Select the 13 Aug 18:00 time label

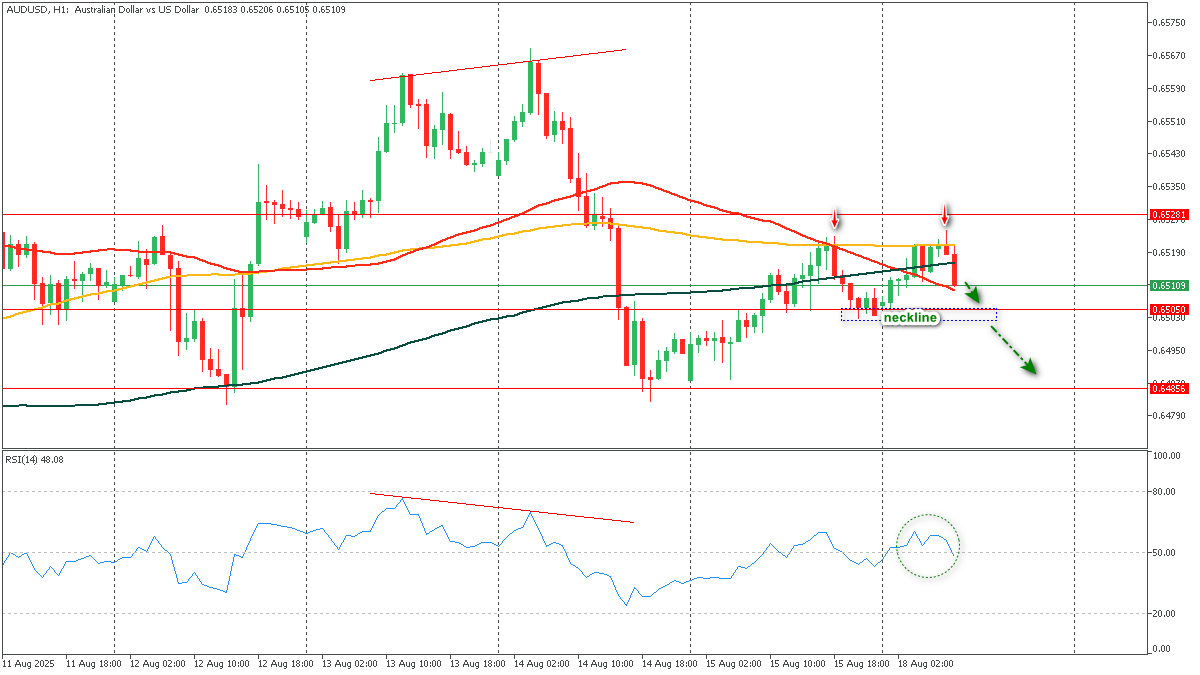479,662
